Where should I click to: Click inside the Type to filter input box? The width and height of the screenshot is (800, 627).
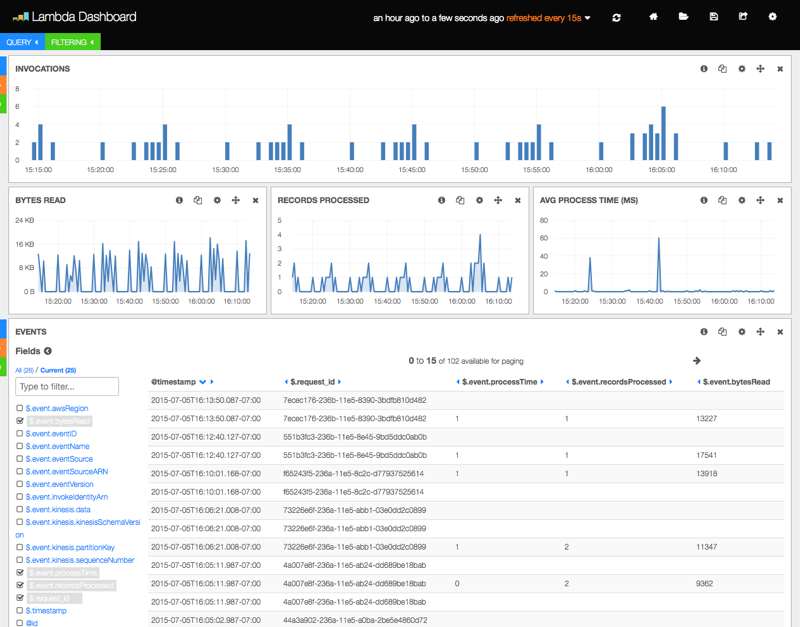(68, 386)
